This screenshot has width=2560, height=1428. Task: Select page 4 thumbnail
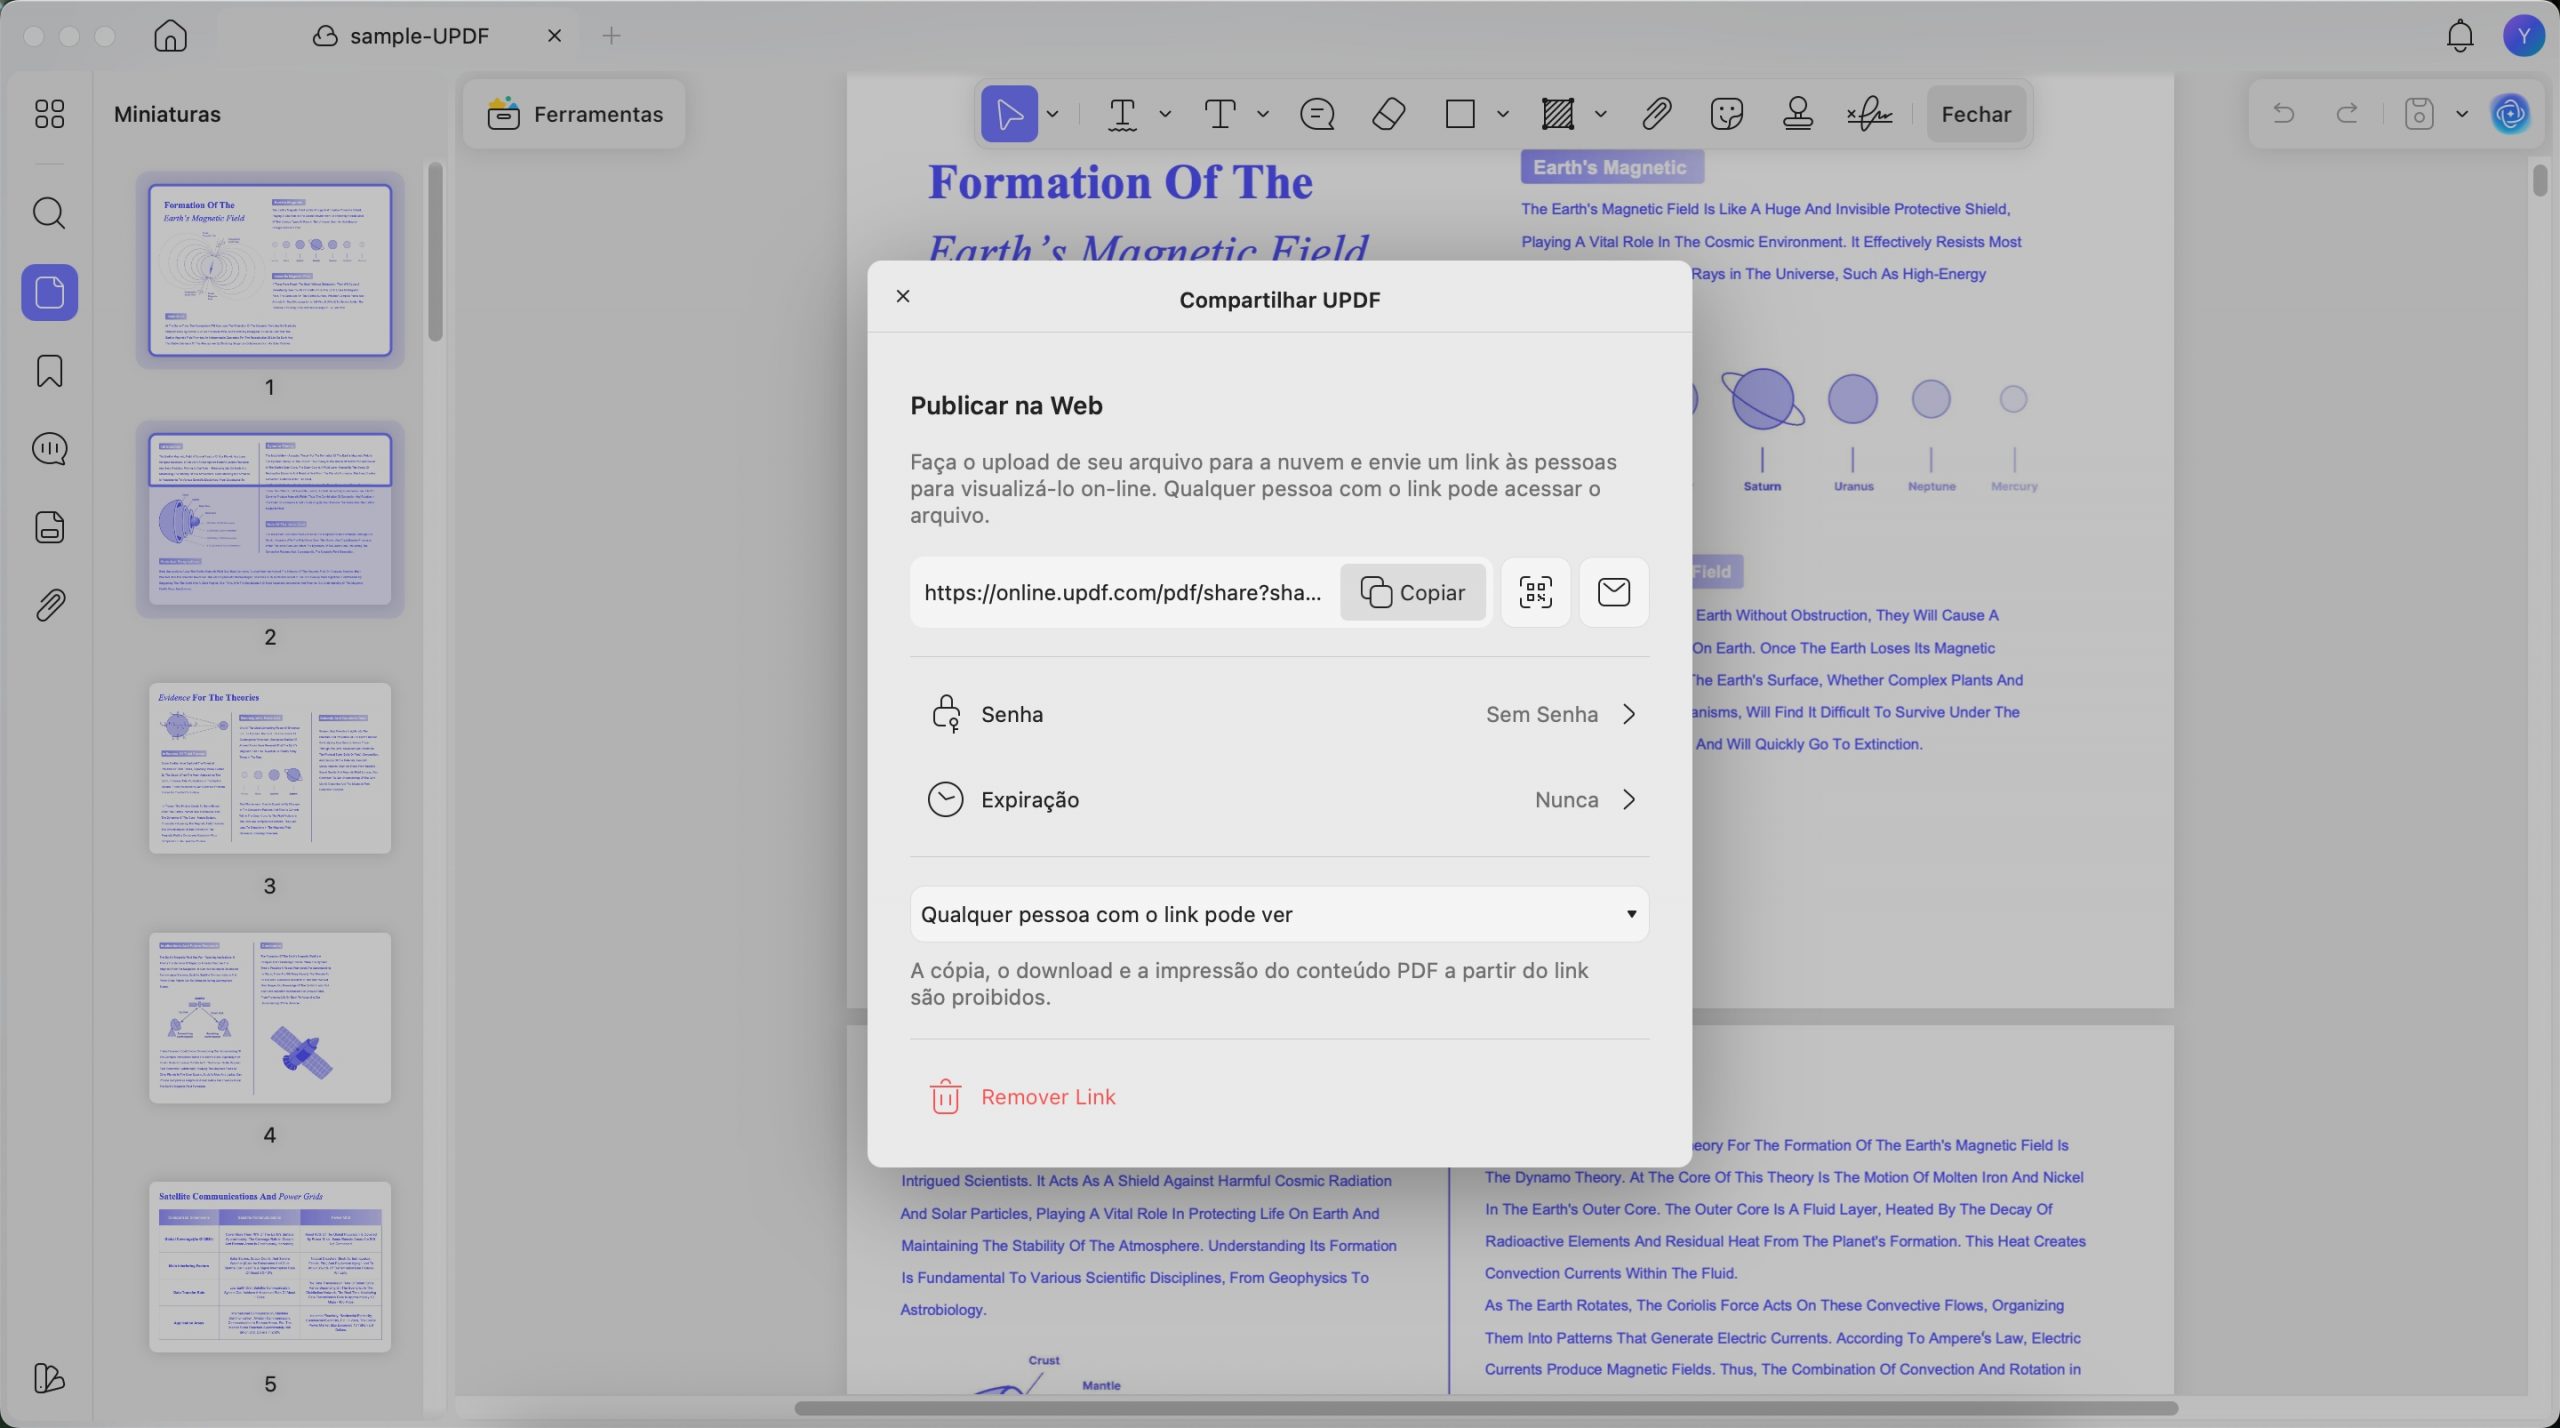(x=270, y=1018)
